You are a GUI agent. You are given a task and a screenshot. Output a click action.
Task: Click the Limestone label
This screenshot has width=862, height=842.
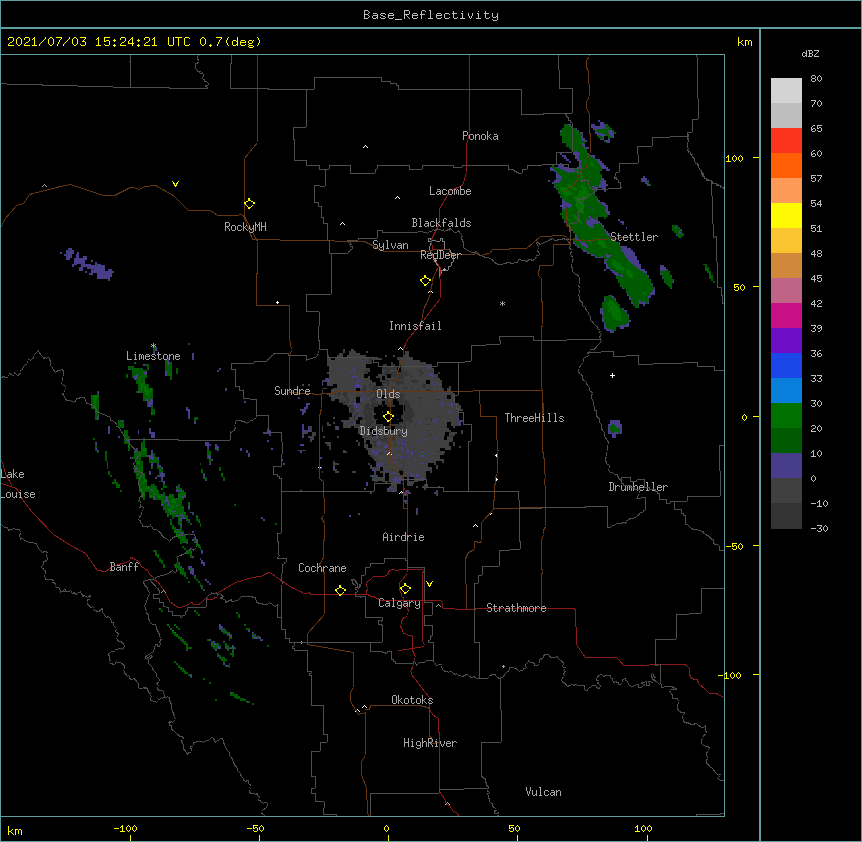[153, 356]
